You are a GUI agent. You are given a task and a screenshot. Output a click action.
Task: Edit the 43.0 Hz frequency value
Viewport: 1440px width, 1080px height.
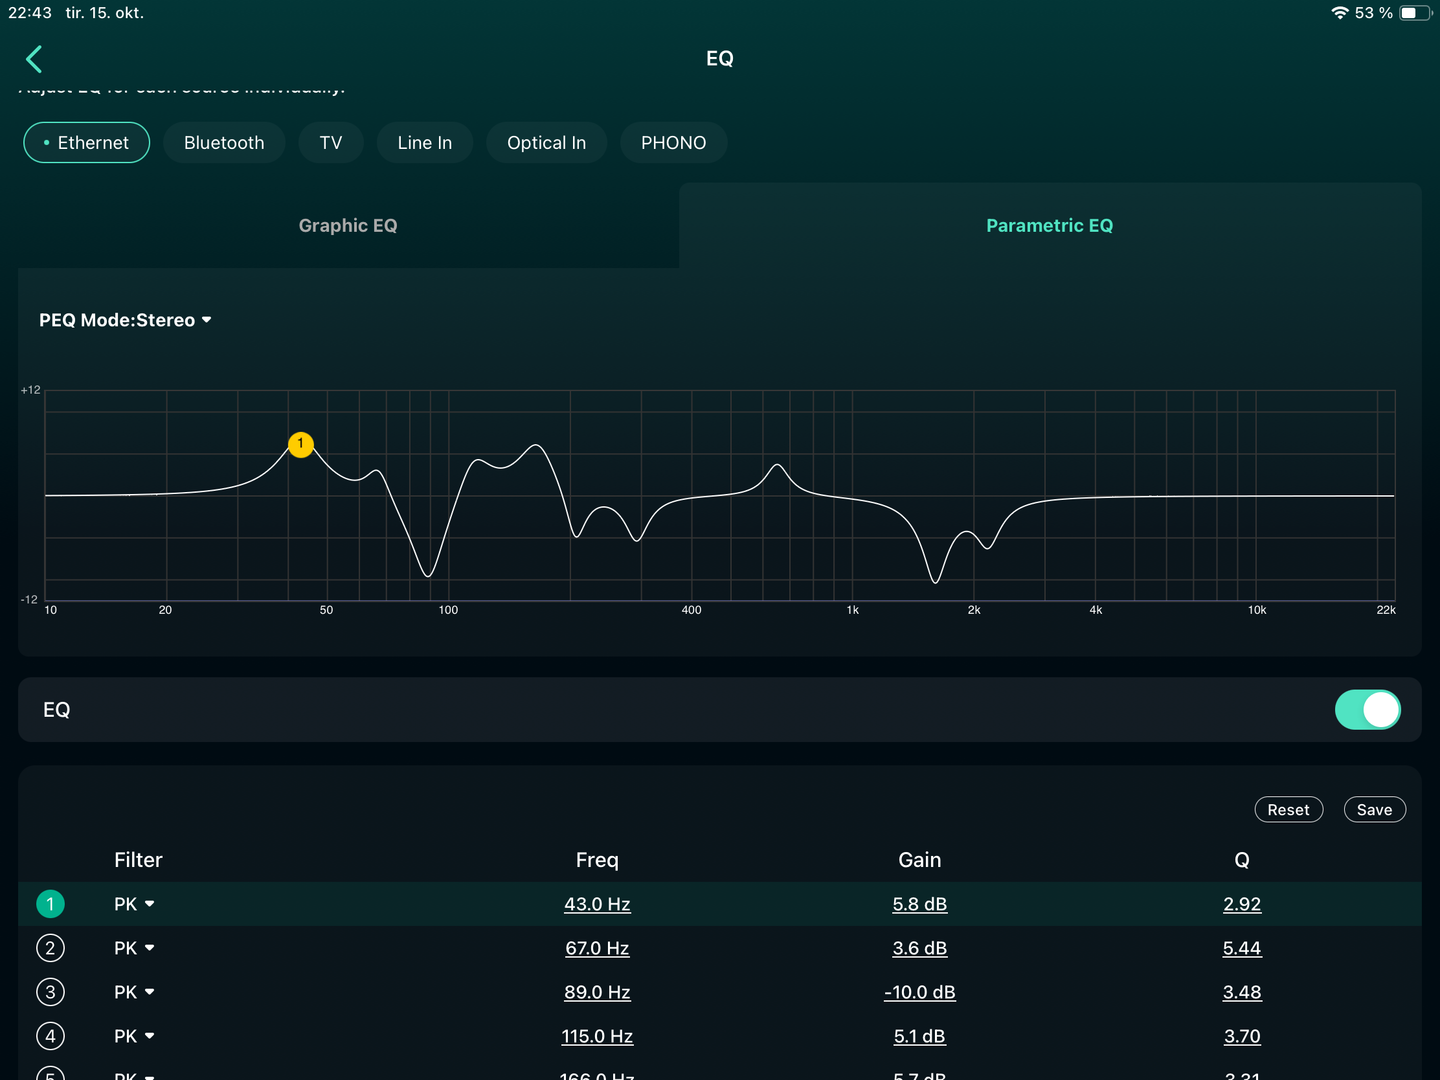tap(597, 904)
